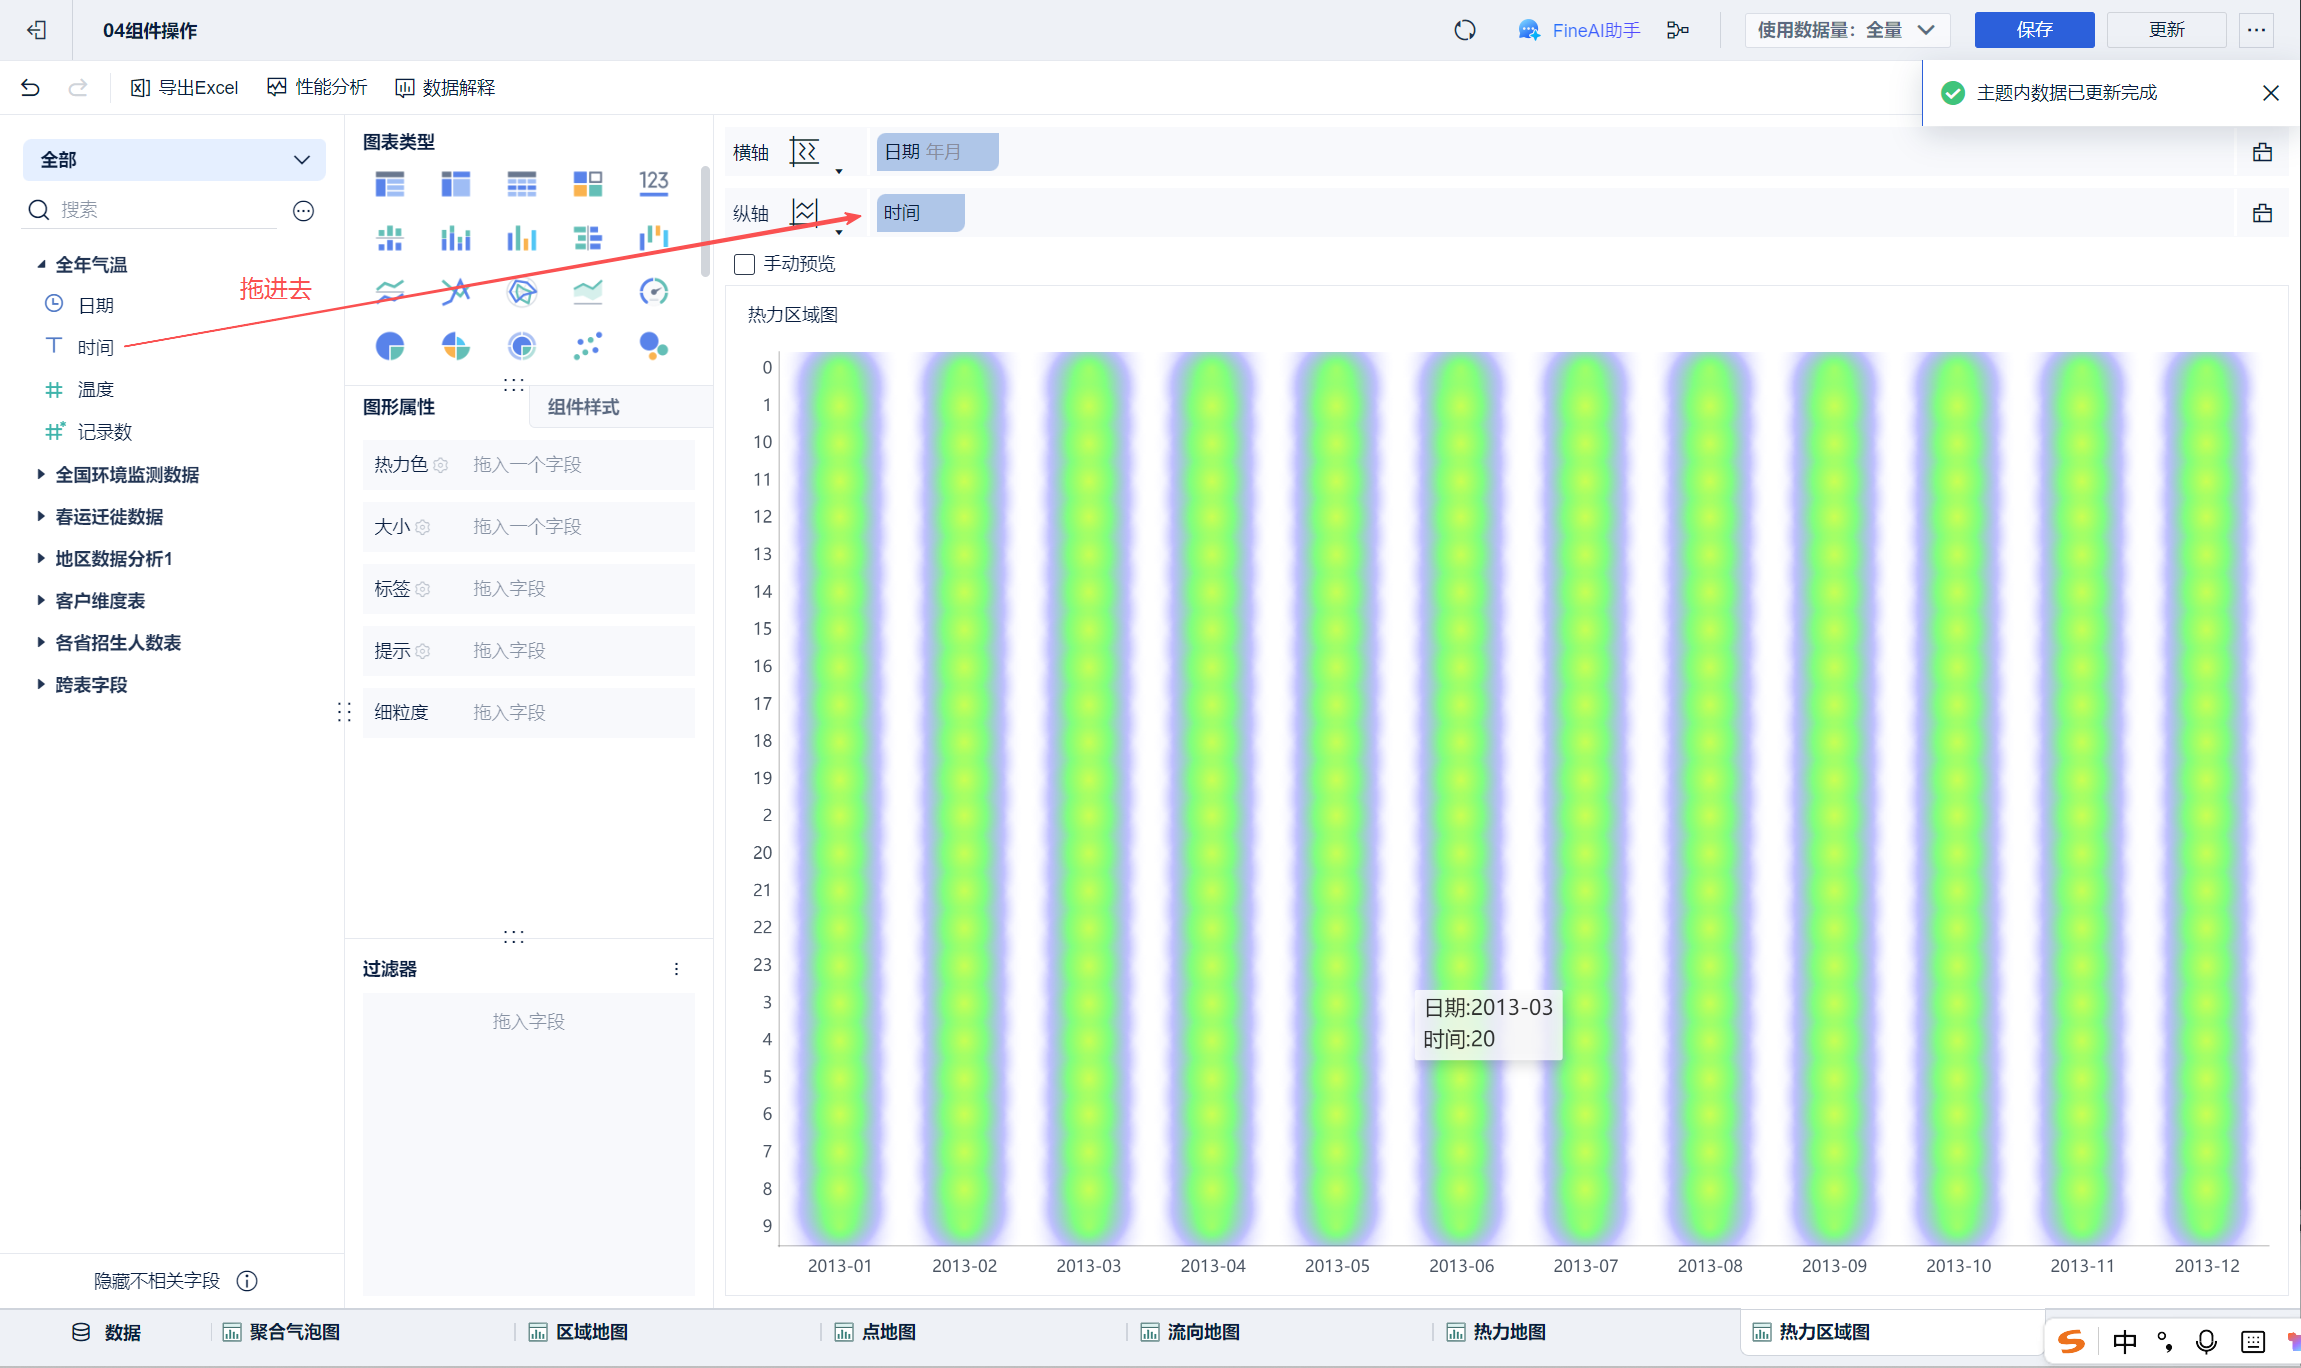Viewport: 2301px width, 1368px height.
Task: Switch to the 组件样式 tab
Action: pos(583,407)
